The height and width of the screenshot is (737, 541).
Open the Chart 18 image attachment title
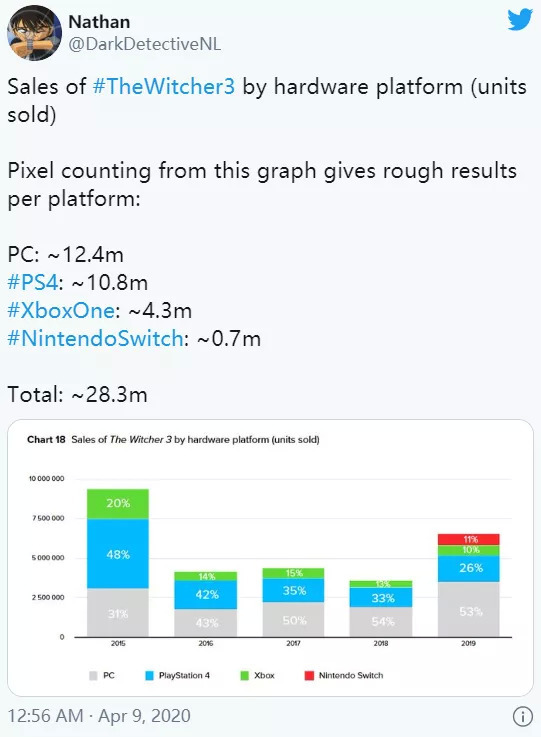(173, 439)
